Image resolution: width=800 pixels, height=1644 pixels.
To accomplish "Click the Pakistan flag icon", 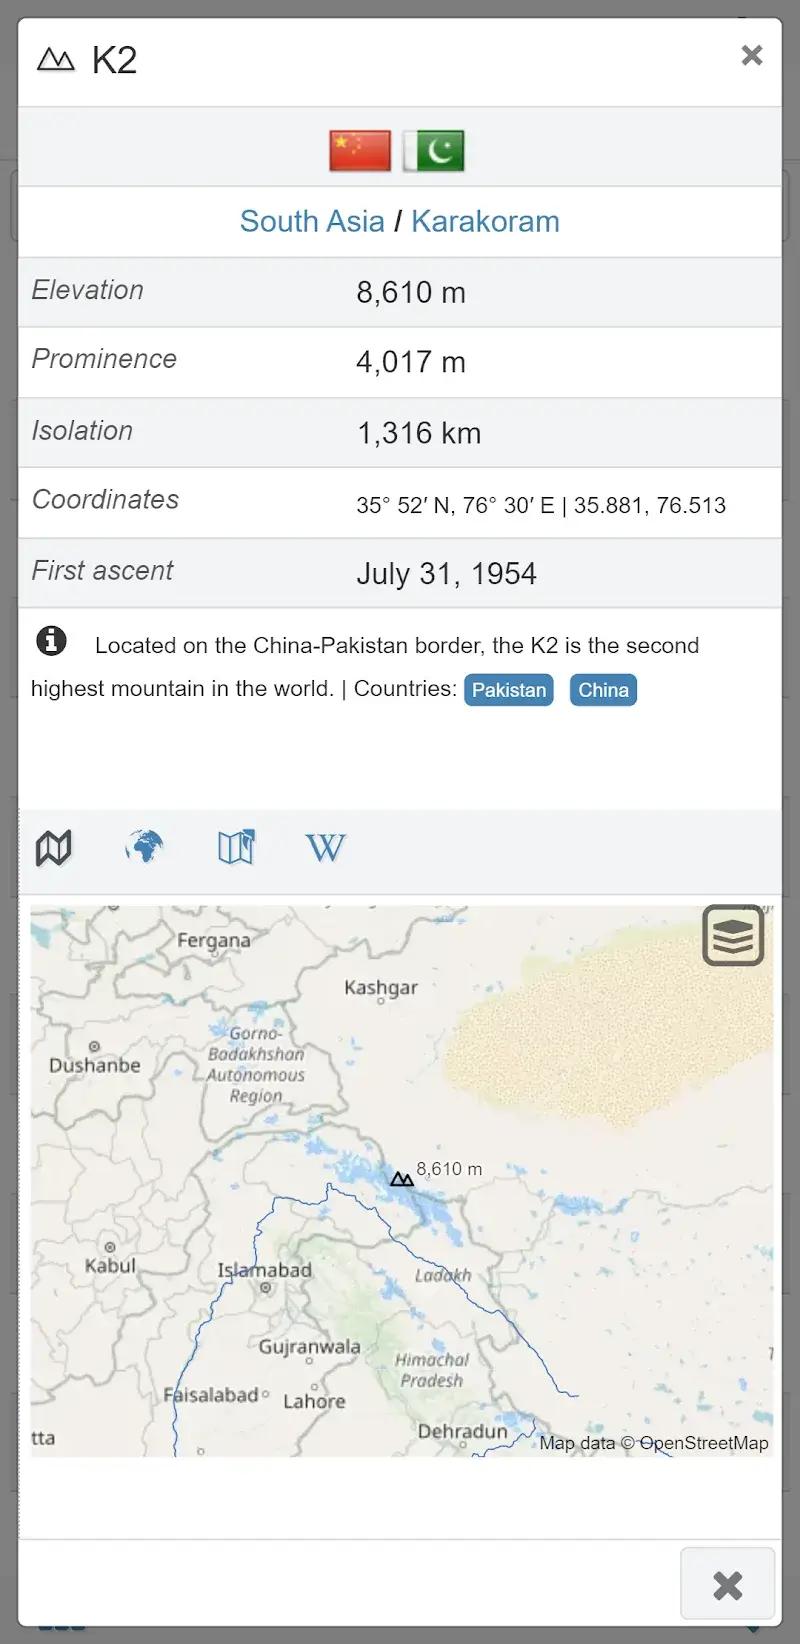I will (x=432, y=150).
